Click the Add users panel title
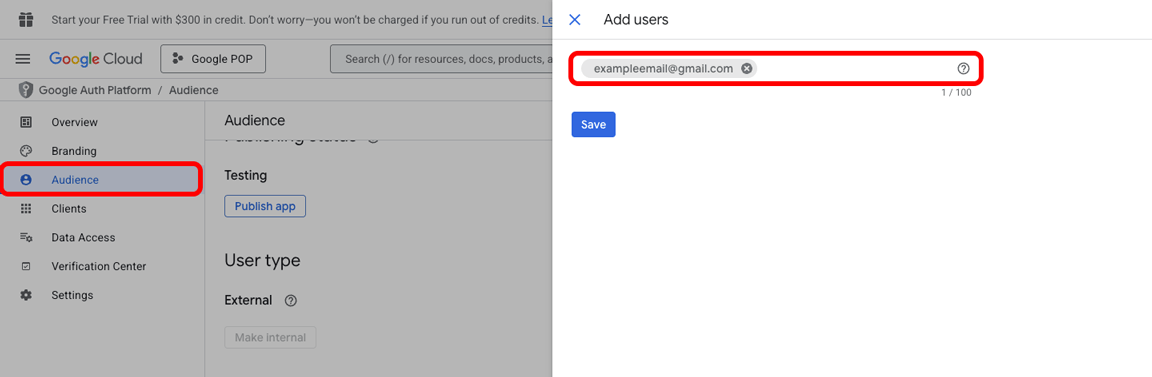The image size is (1152, 377). (x=636, y=20)
